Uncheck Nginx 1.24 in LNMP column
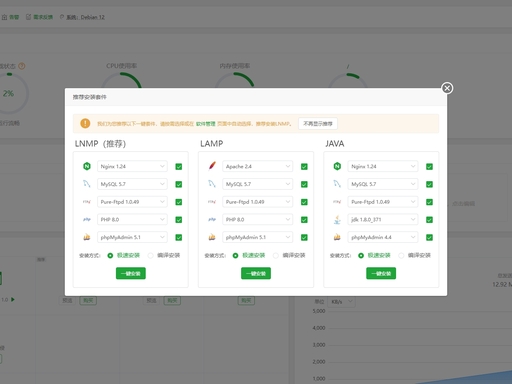Image resolution: width=512 pixels, height=384 pixels. click(179, 166)
